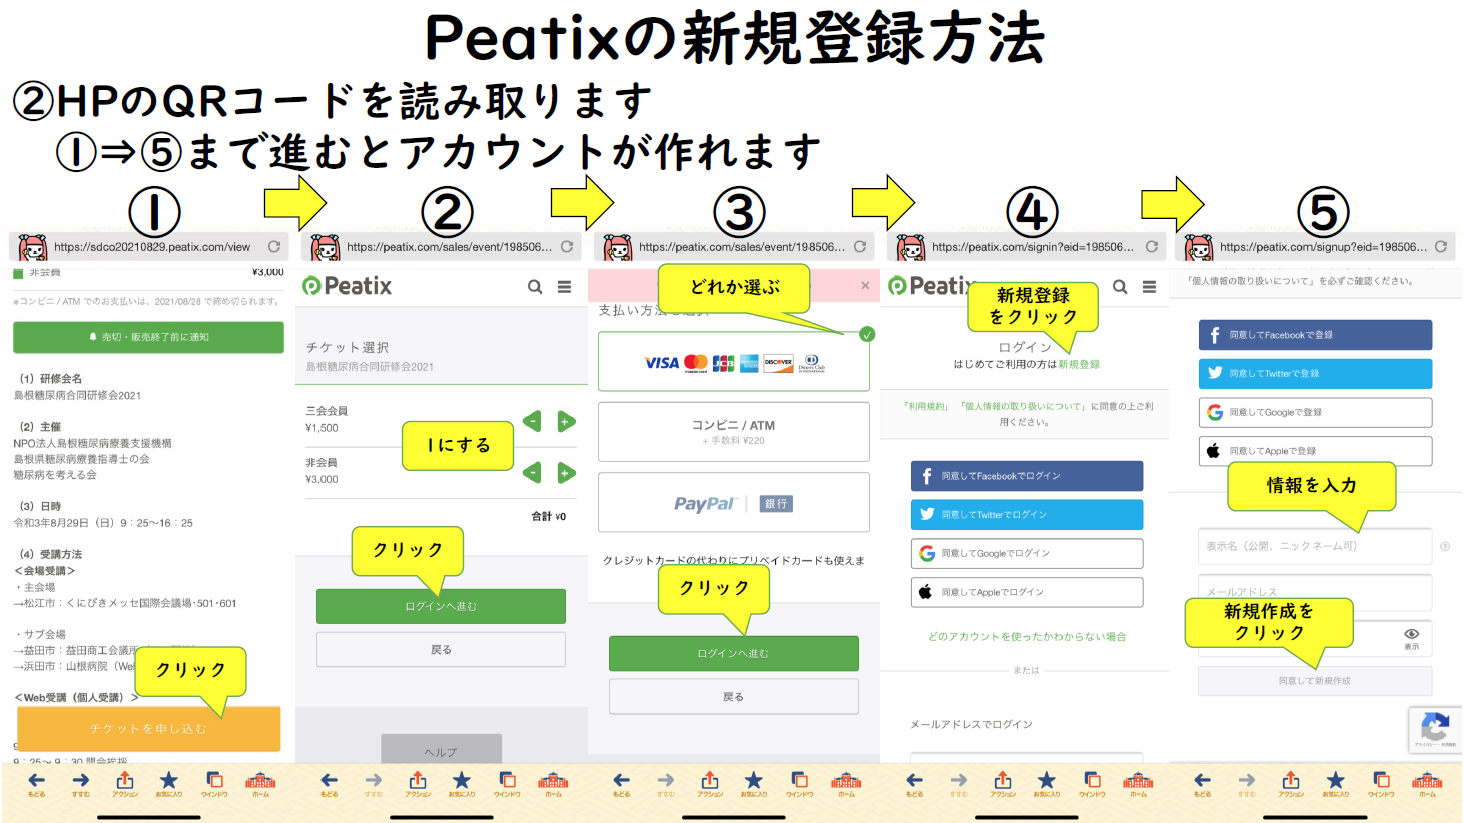Tap ウインドウ icon on the payment method screen
Viewport: 1464px width, 823px height.
point(799,784)
